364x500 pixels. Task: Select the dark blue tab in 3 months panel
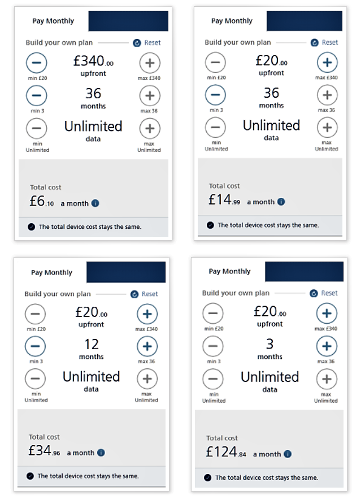tap(304, 271)
